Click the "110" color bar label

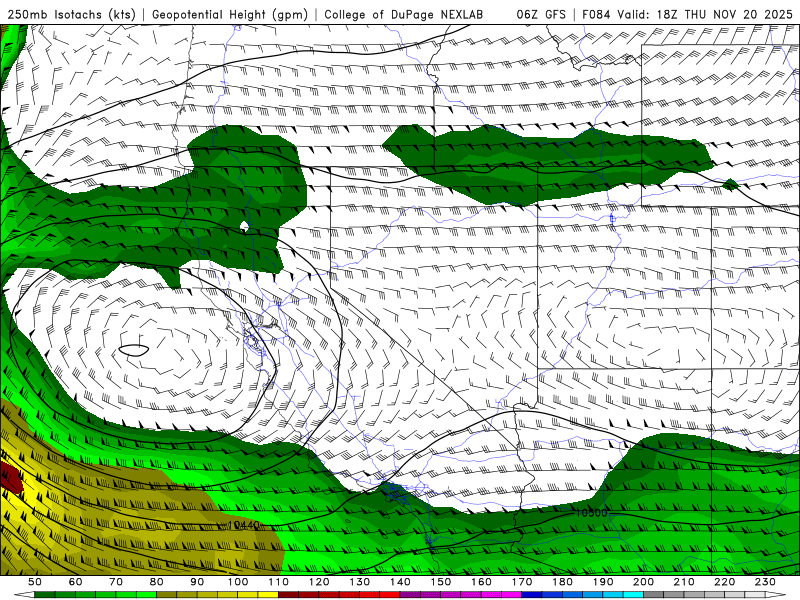tap(279, 582)
